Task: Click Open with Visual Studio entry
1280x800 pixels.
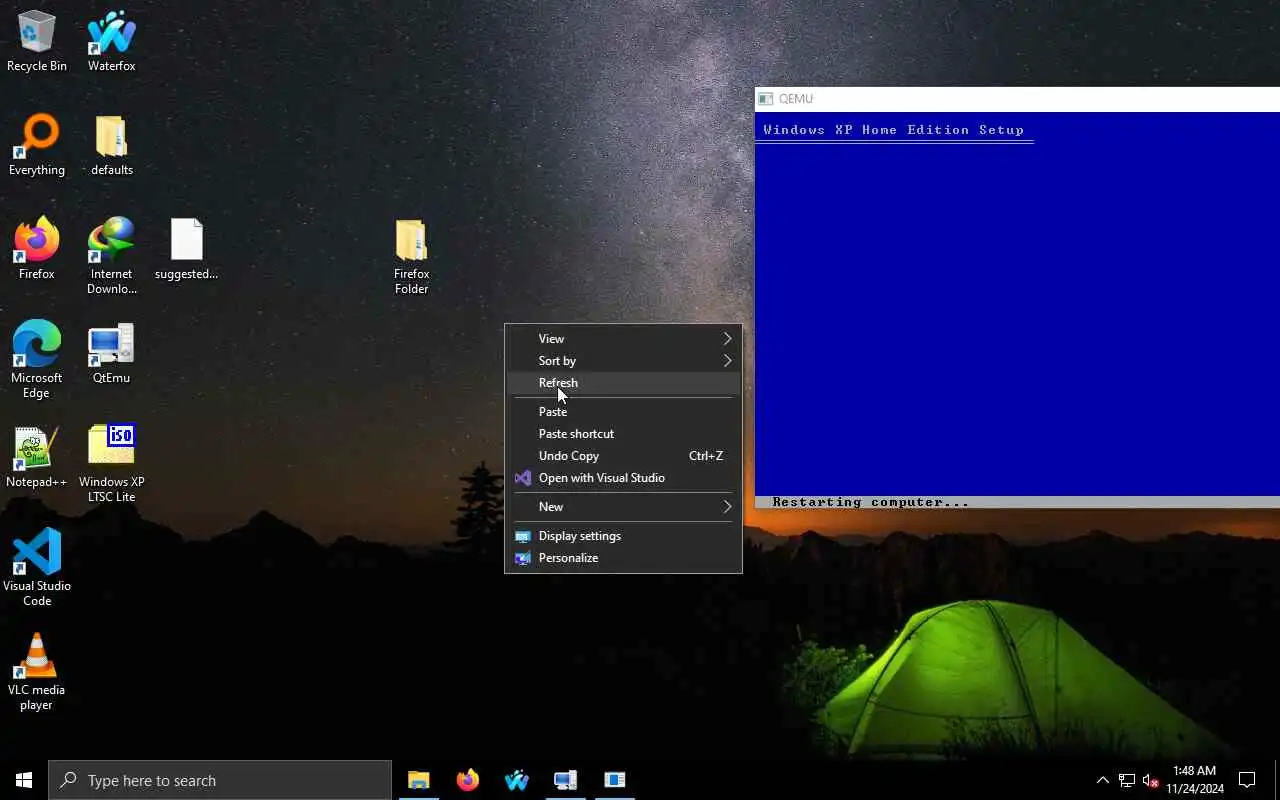Action: click(x=623, y=478)
